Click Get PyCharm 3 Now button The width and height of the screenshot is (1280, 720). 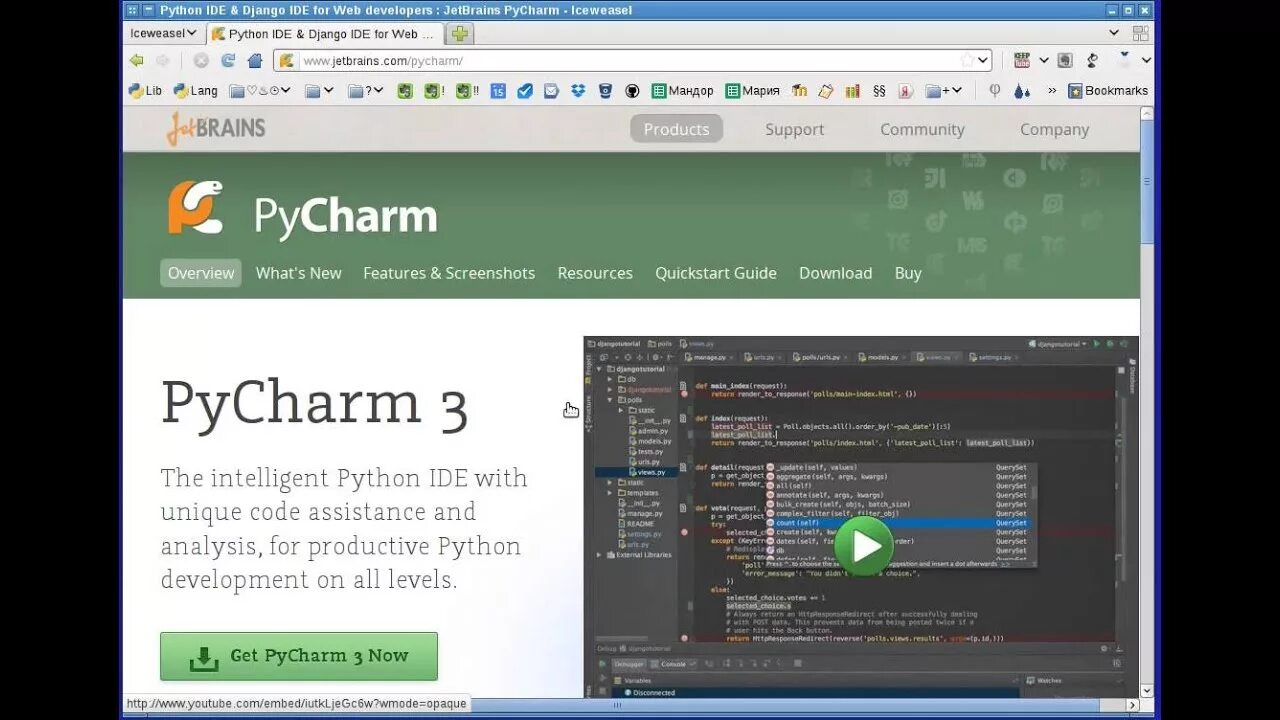(299, 656)
